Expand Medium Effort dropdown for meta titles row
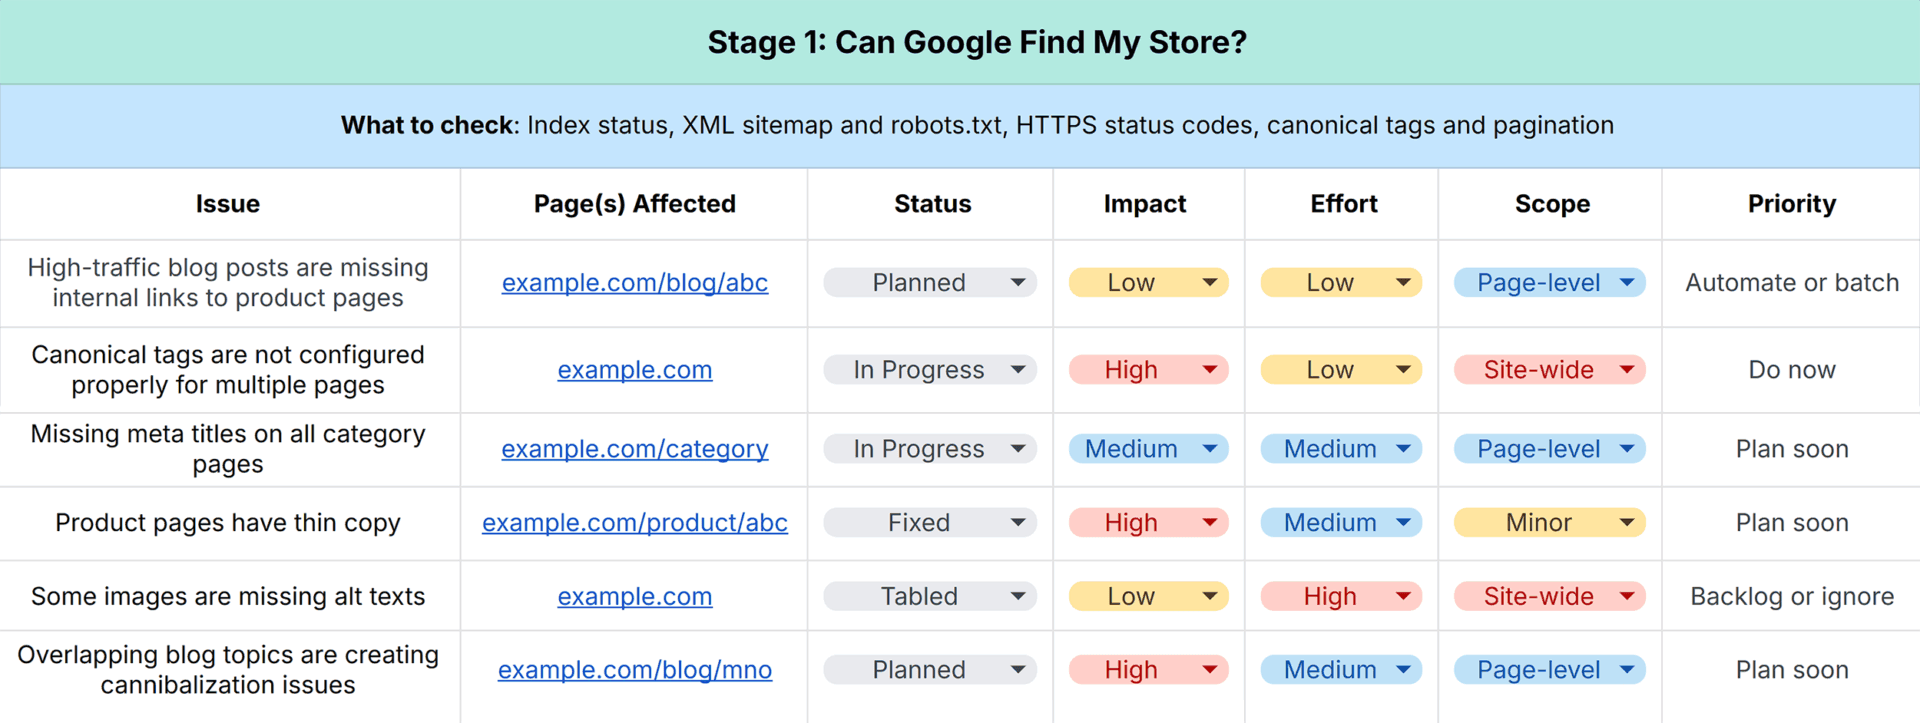 1341,449
